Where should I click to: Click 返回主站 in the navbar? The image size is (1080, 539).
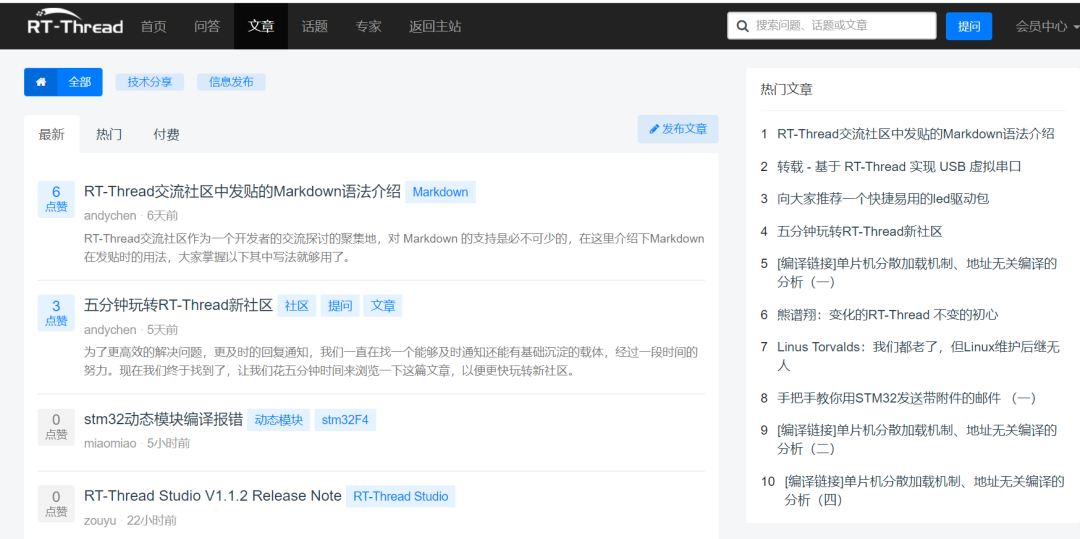pos(435,26)
